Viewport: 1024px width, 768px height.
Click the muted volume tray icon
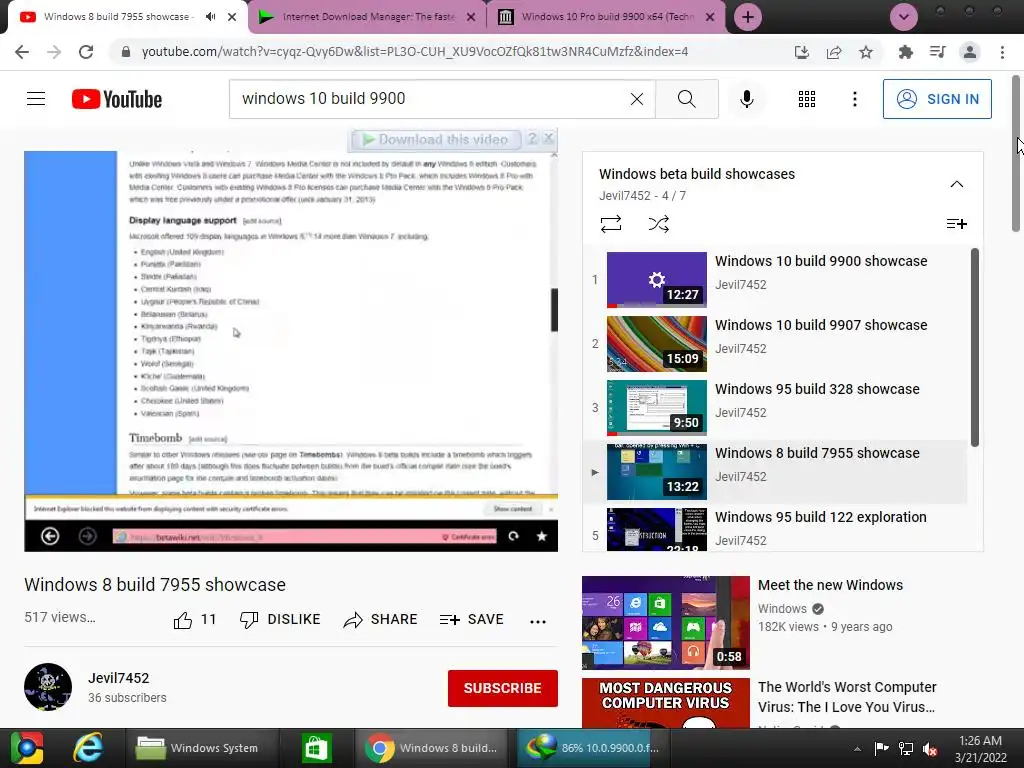(x=930, y=748)
